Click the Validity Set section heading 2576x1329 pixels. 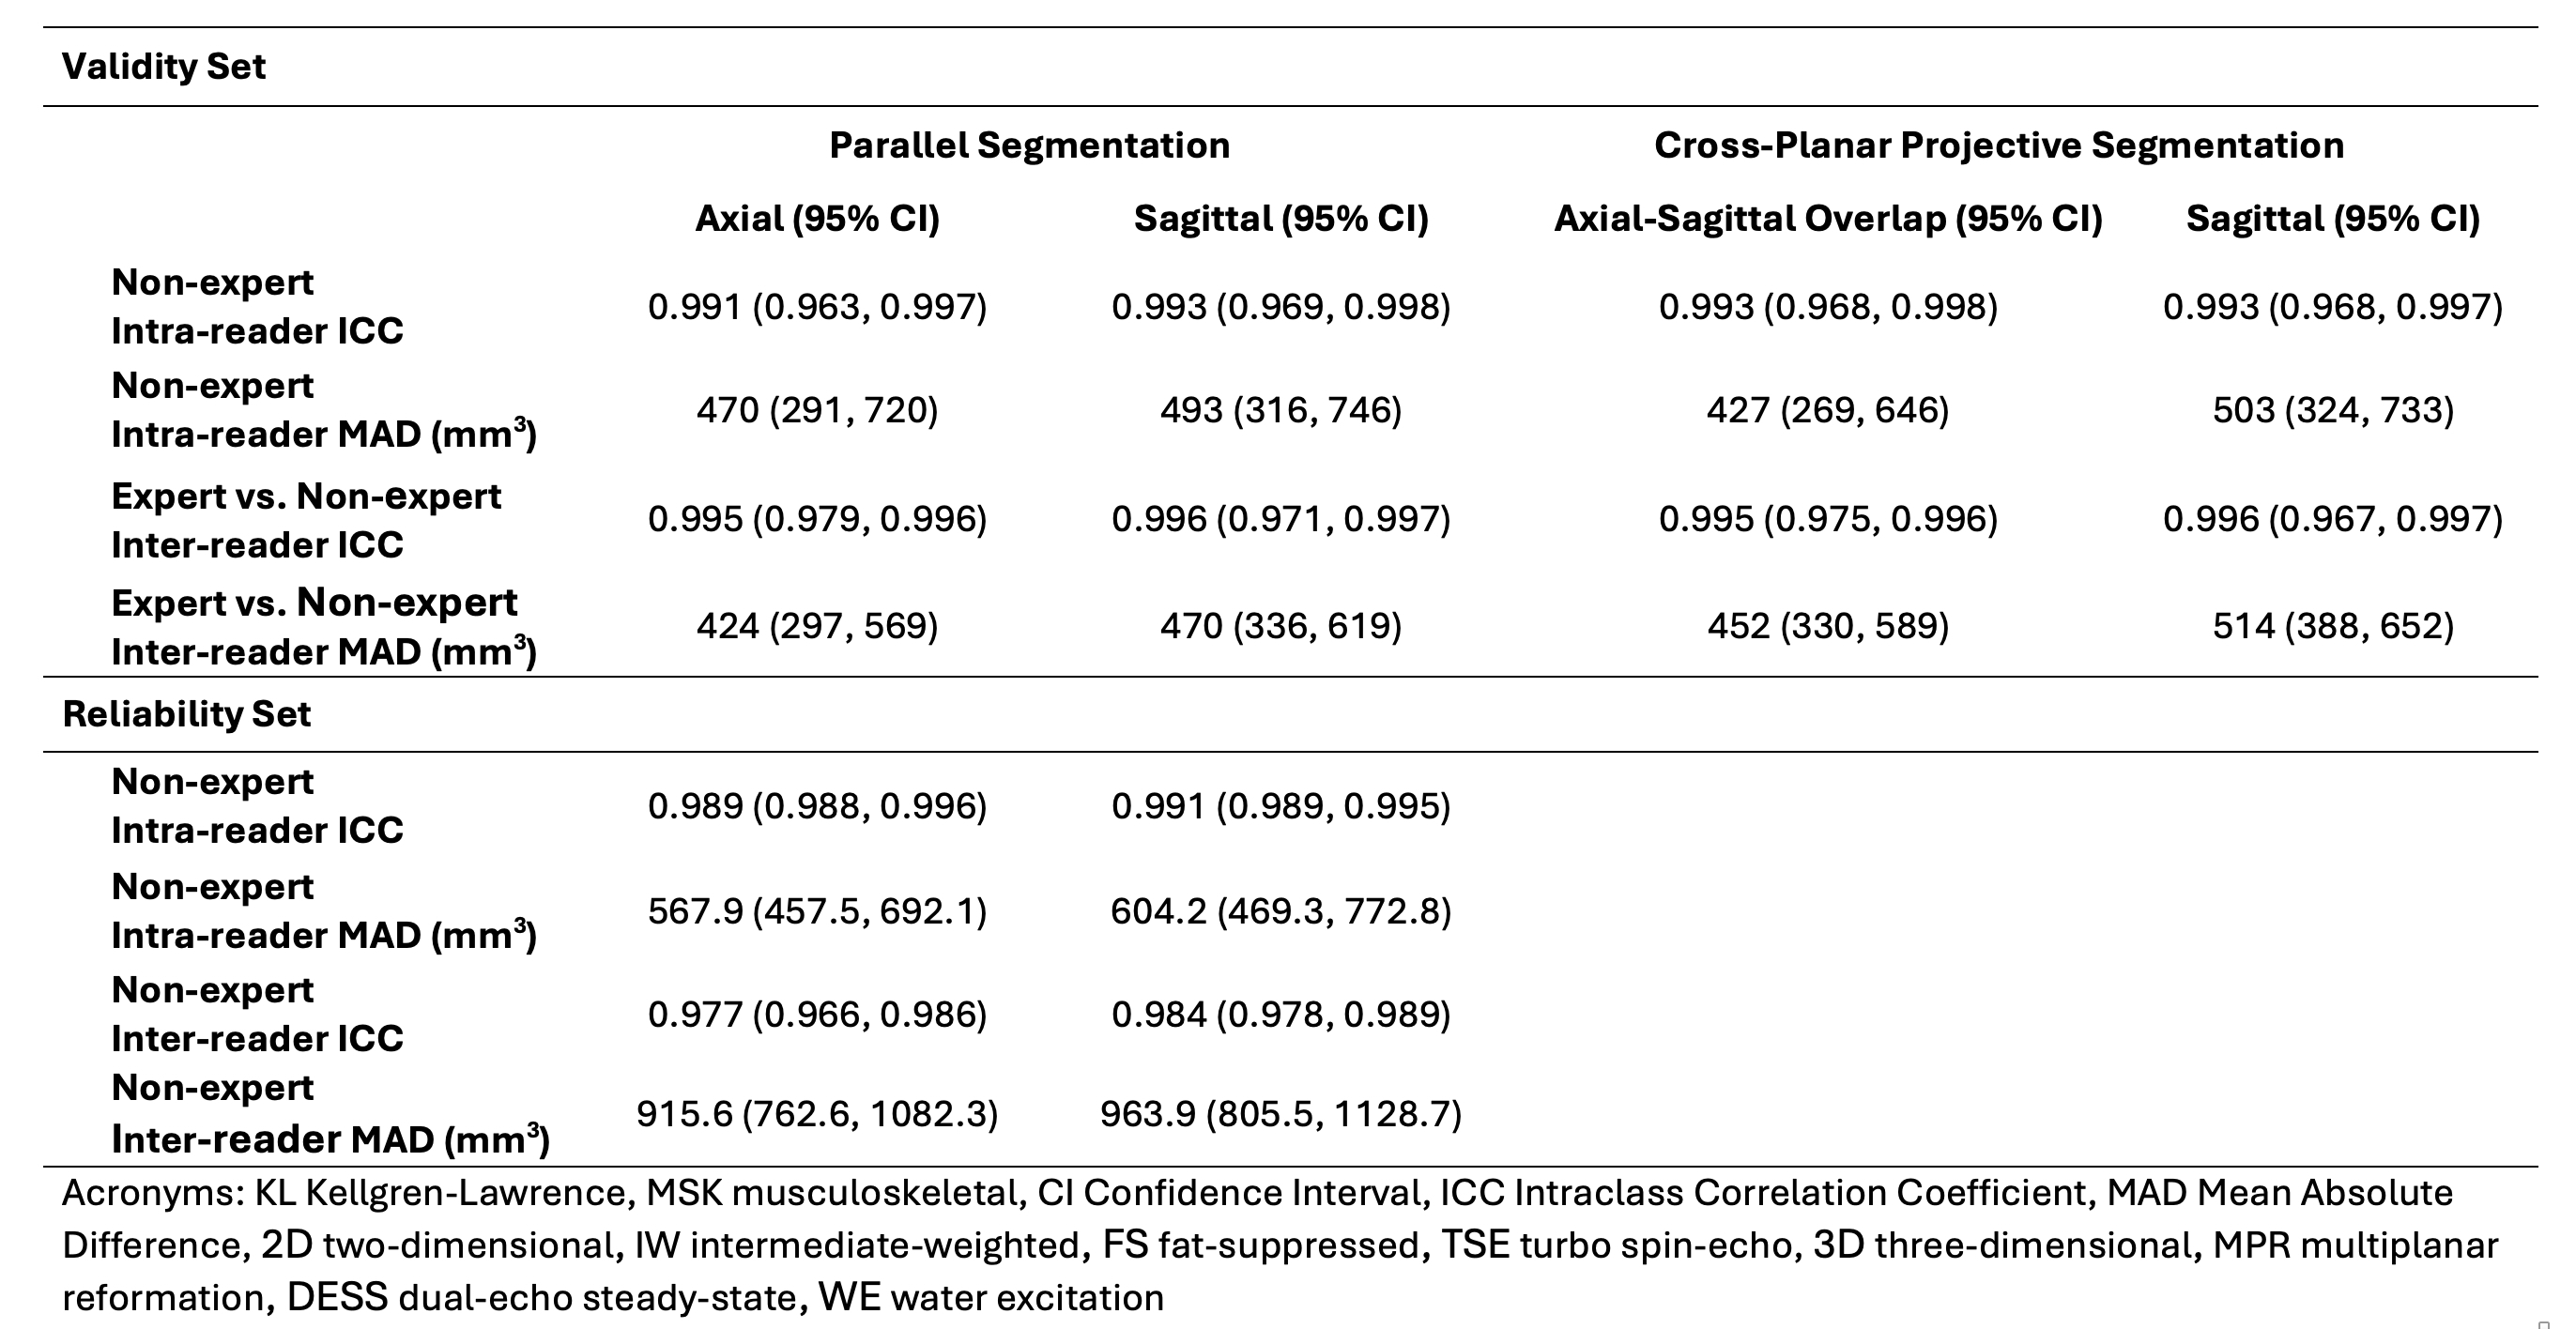click(164, 67)
